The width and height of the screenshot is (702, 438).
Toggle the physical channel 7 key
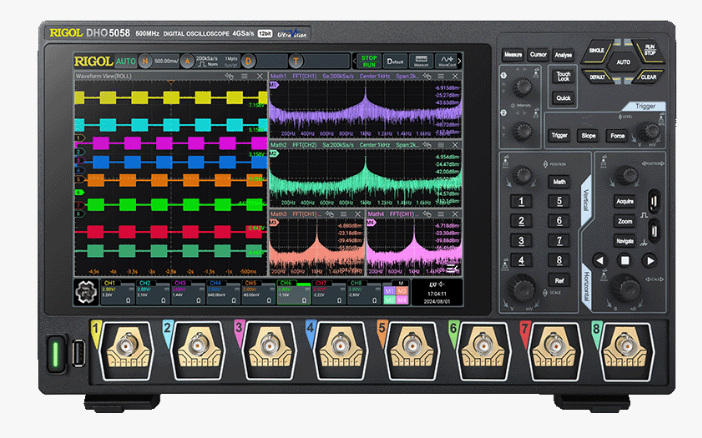click(x=559, y=240)
